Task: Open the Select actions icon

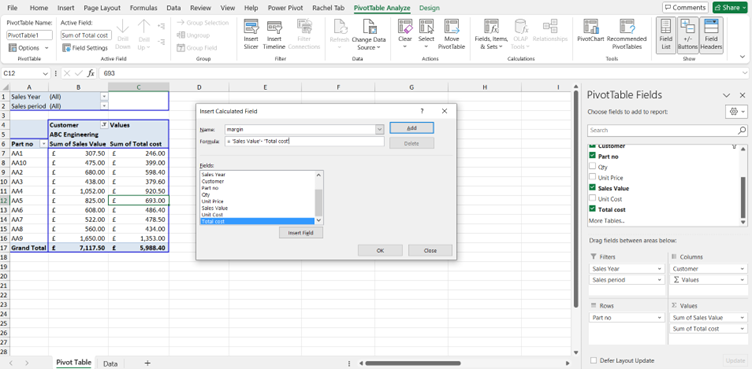Action: click(426, 35)
